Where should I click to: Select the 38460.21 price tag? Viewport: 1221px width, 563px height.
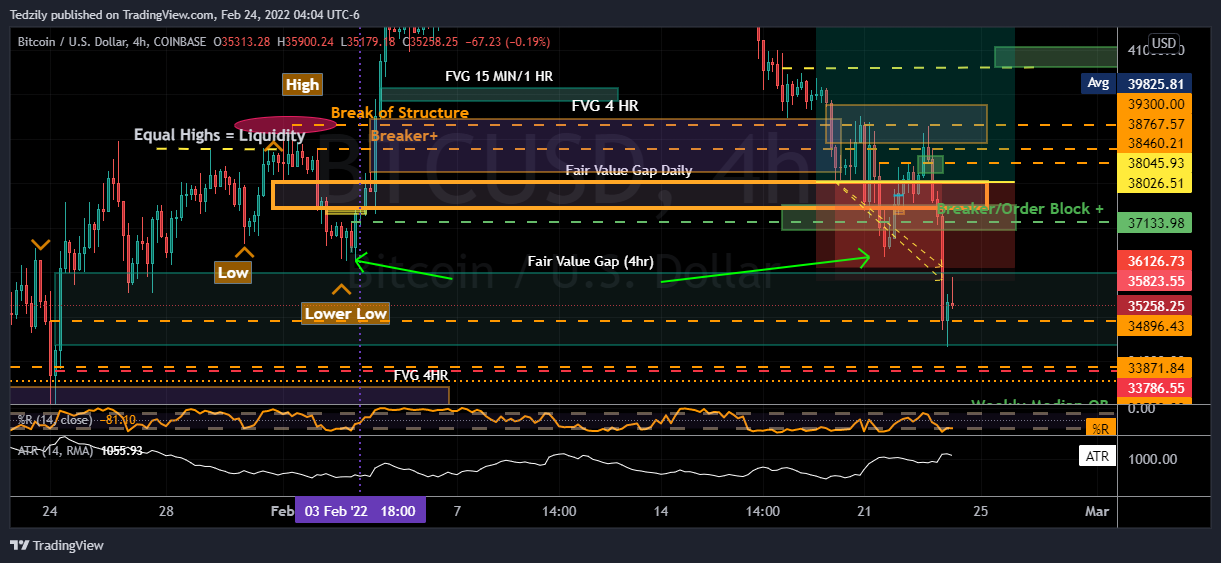pos(1156,144)
